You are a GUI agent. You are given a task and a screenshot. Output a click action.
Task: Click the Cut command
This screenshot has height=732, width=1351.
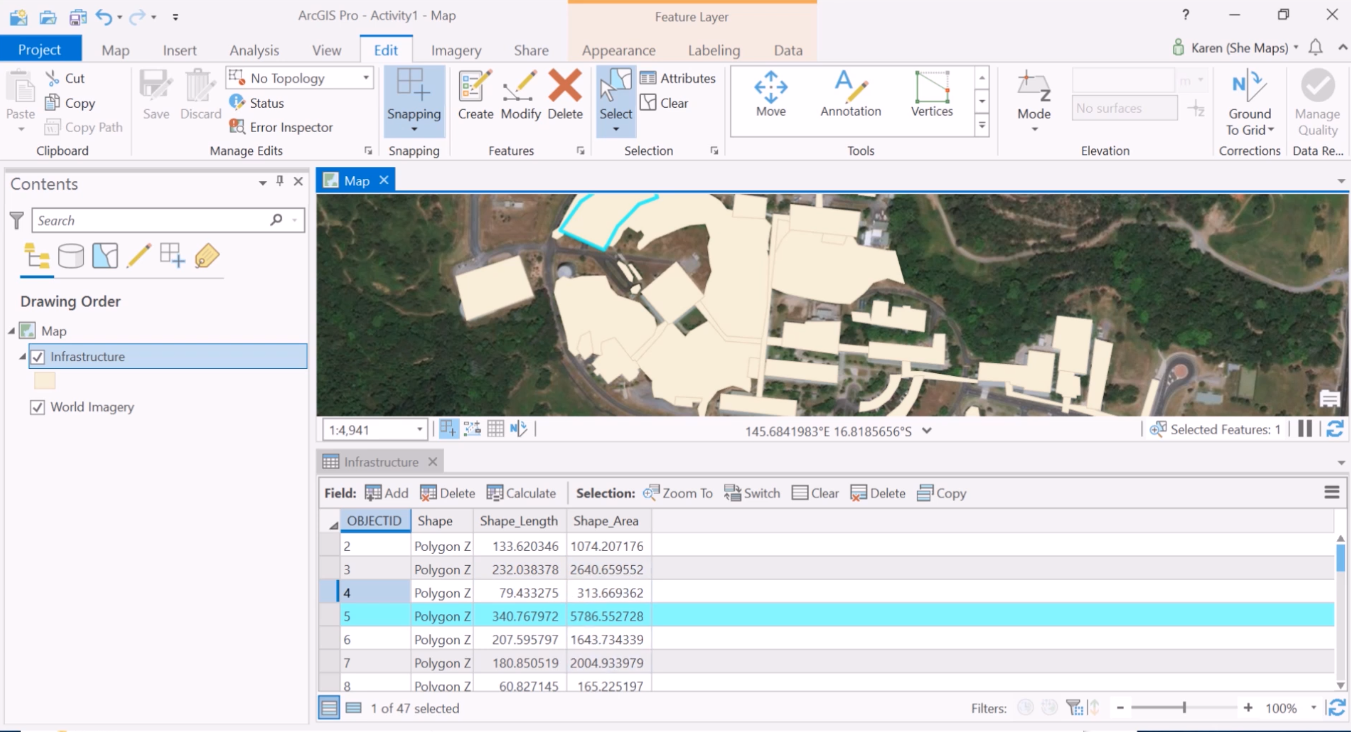click(x=65, y=78)
